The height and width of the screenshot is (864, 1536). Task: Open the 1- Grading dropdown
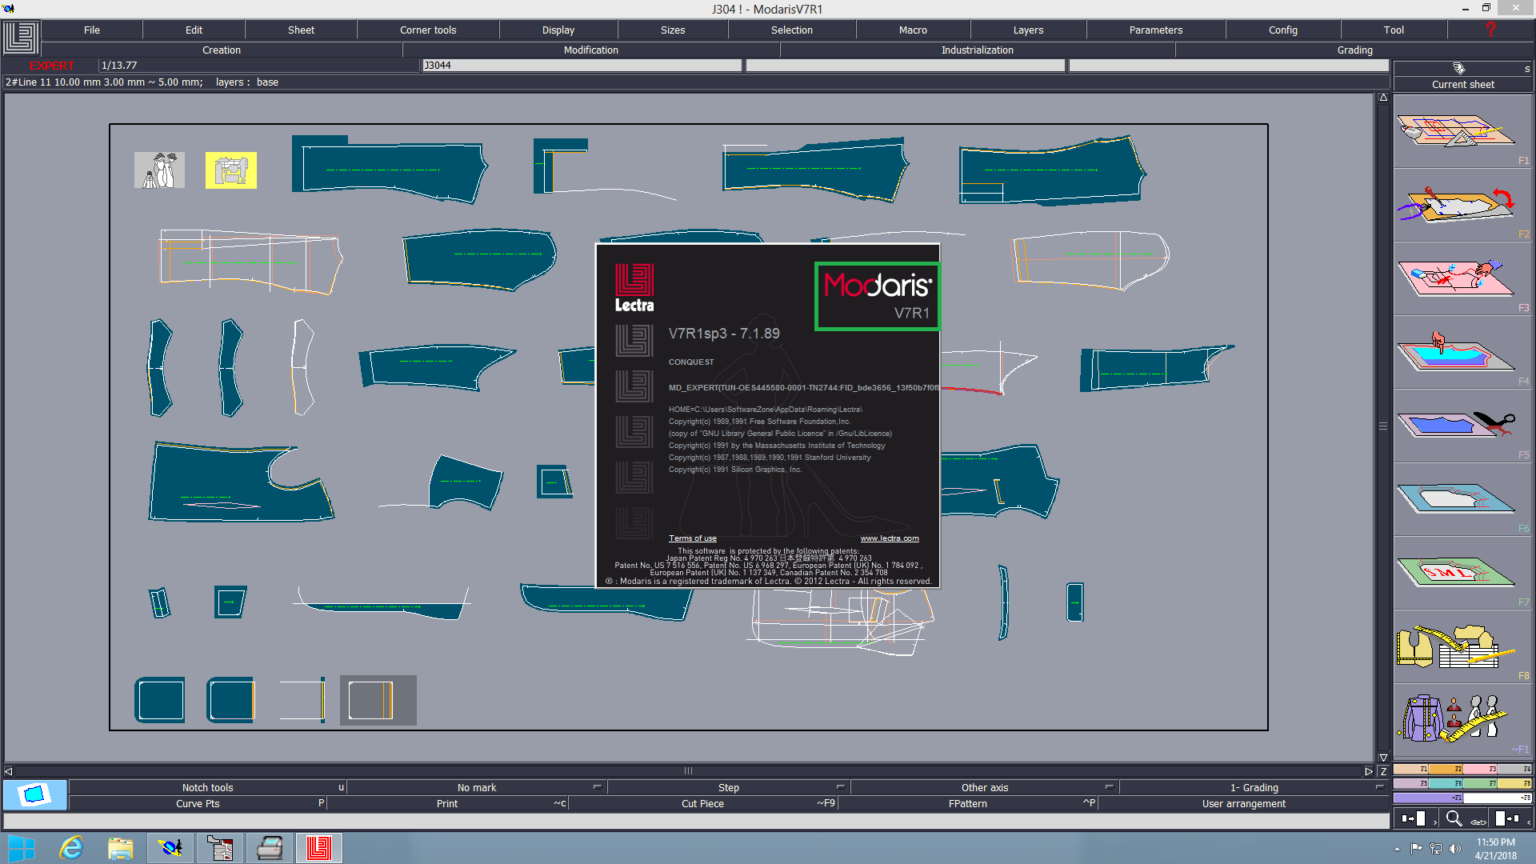point(1378,787)
